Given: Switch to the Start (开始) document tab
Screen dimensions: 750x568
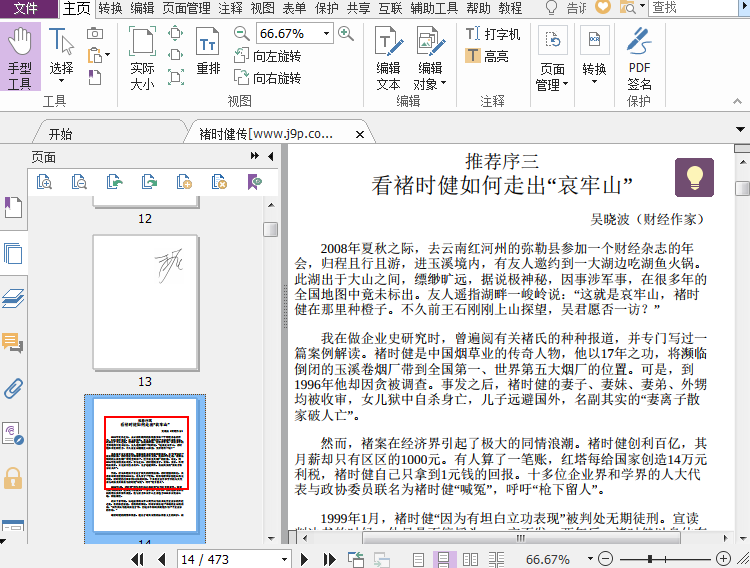Looking at the screenshot, I should pyautogui.click(x=61, y=134).
